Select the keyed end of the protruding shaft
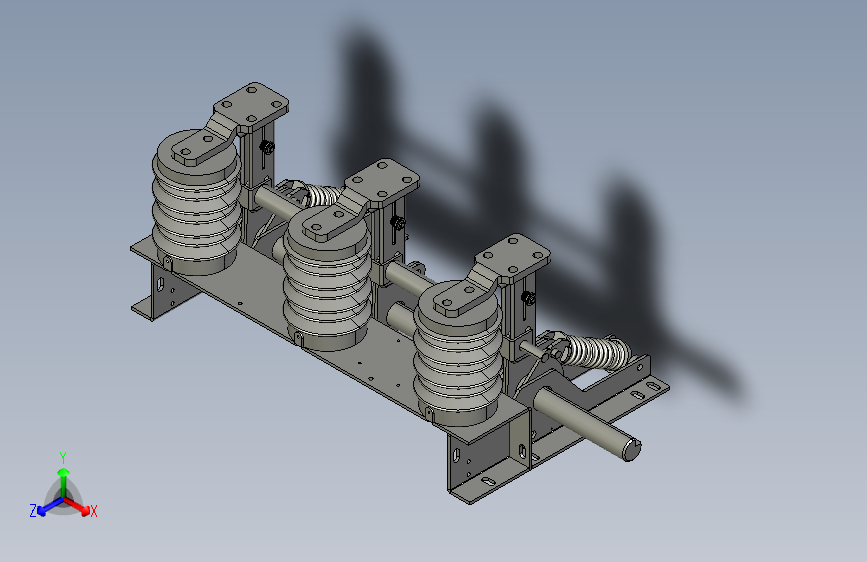Viewport: 867px width, 562px height. (631, 449)
